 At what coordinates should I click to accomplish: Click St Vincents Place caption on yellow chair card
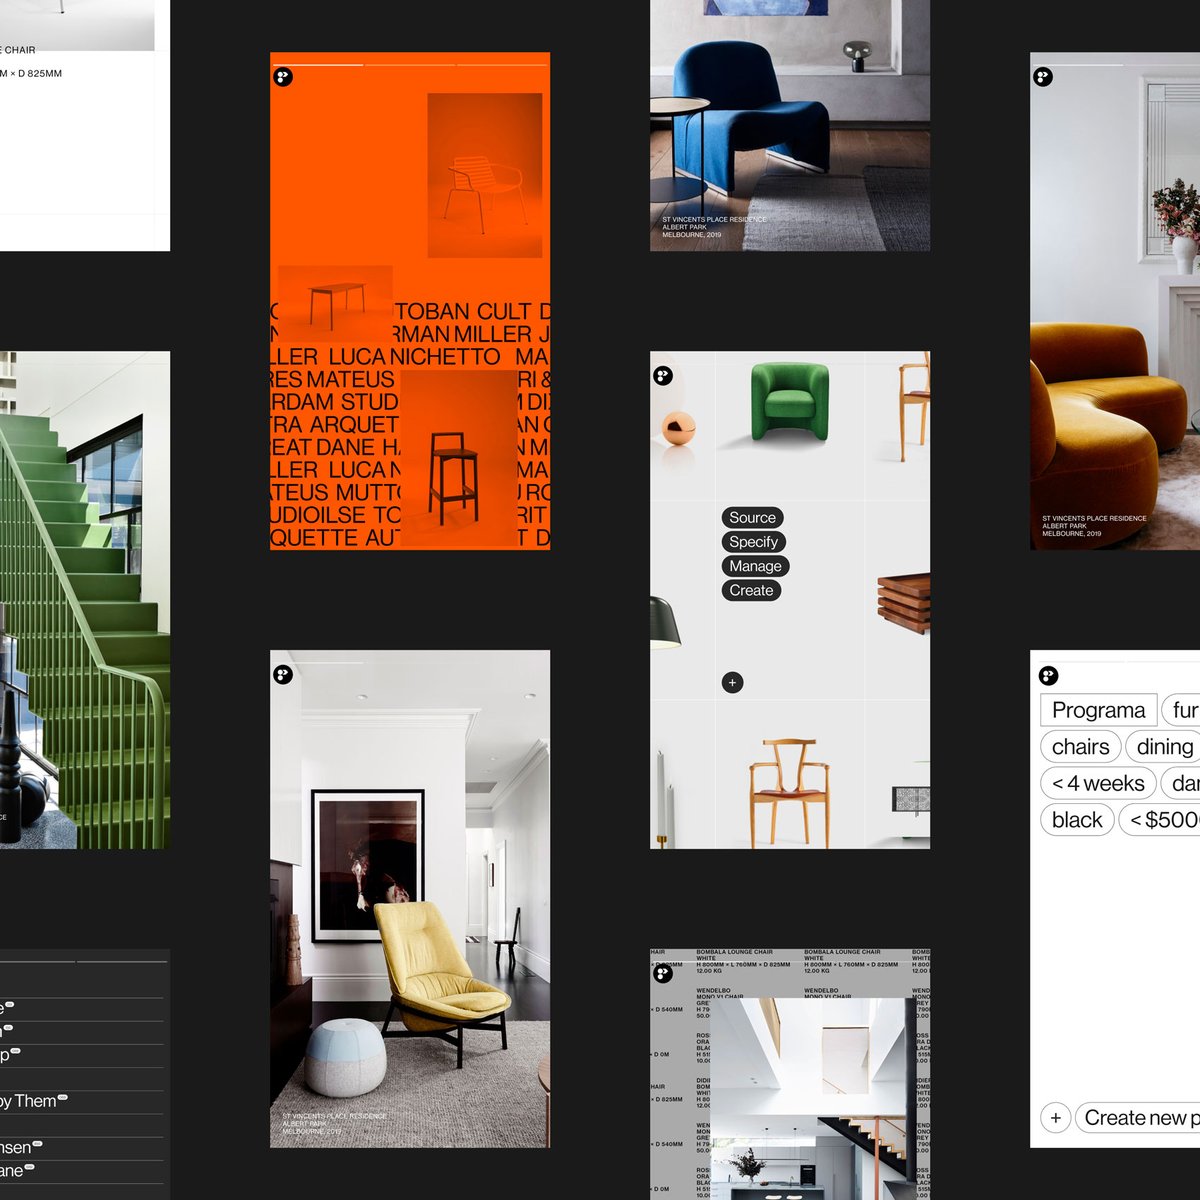point(334,1124)
